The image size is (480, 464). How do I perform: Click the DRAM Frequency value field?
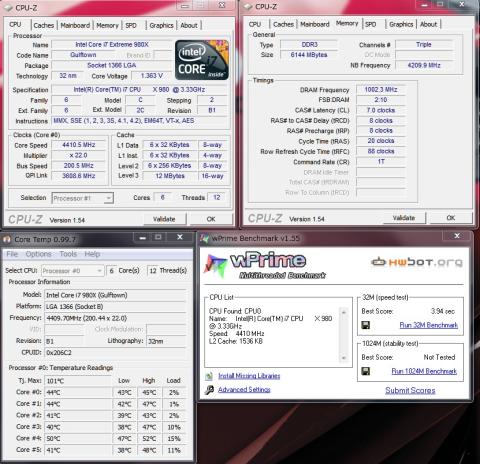381,90
